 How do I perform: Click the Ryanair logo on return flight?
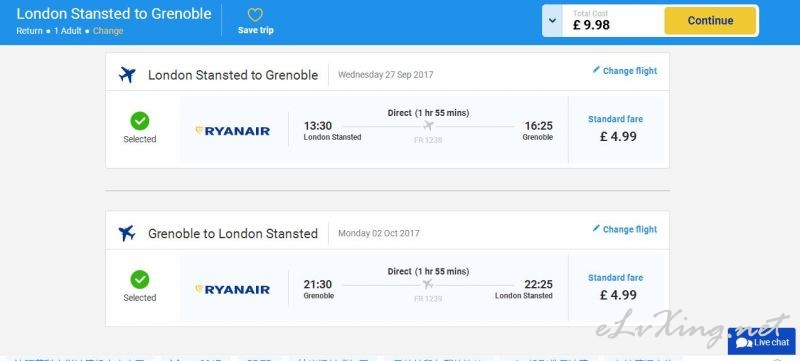pyautogui.click(x=233, y=290)
